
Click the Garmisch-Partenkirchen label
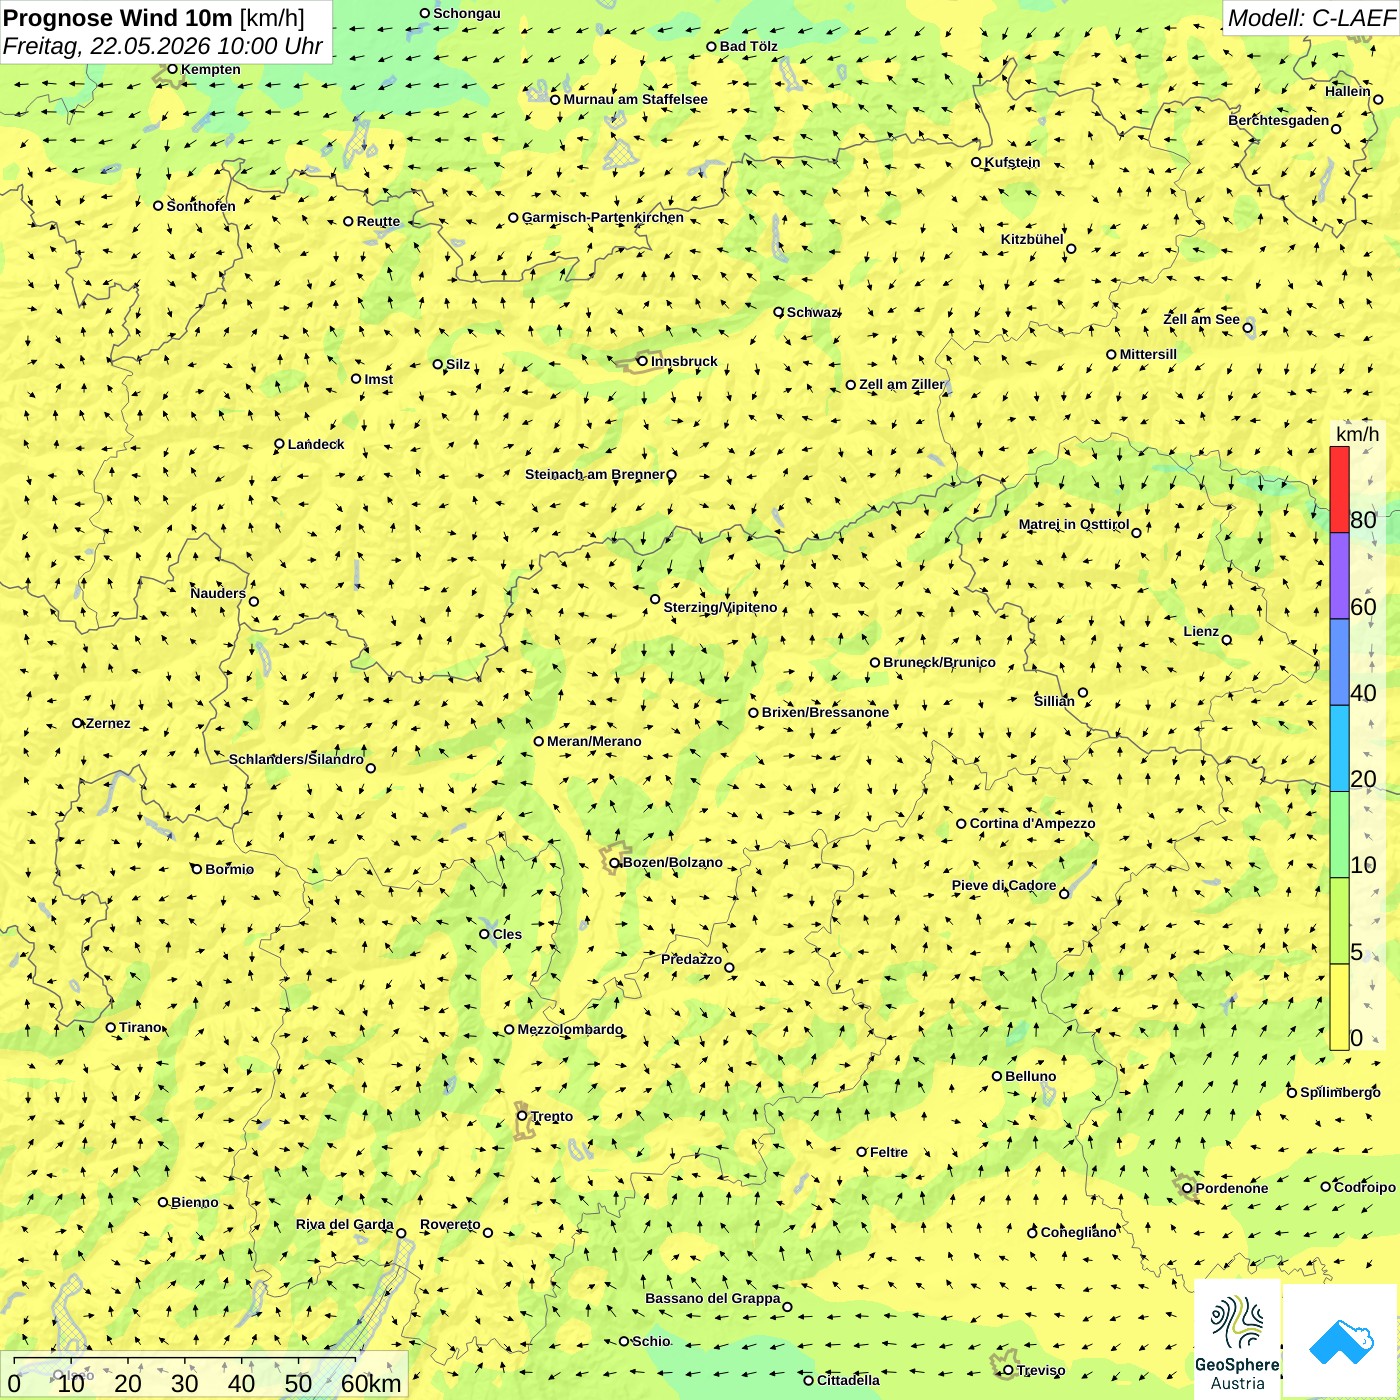point(603,217)
